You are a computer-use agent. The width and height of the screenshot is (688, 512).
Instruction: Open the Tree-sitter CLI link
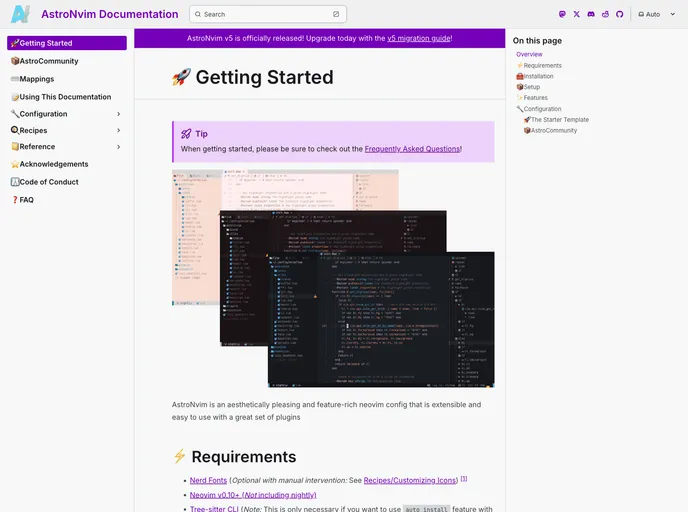[x=214, y=508]
